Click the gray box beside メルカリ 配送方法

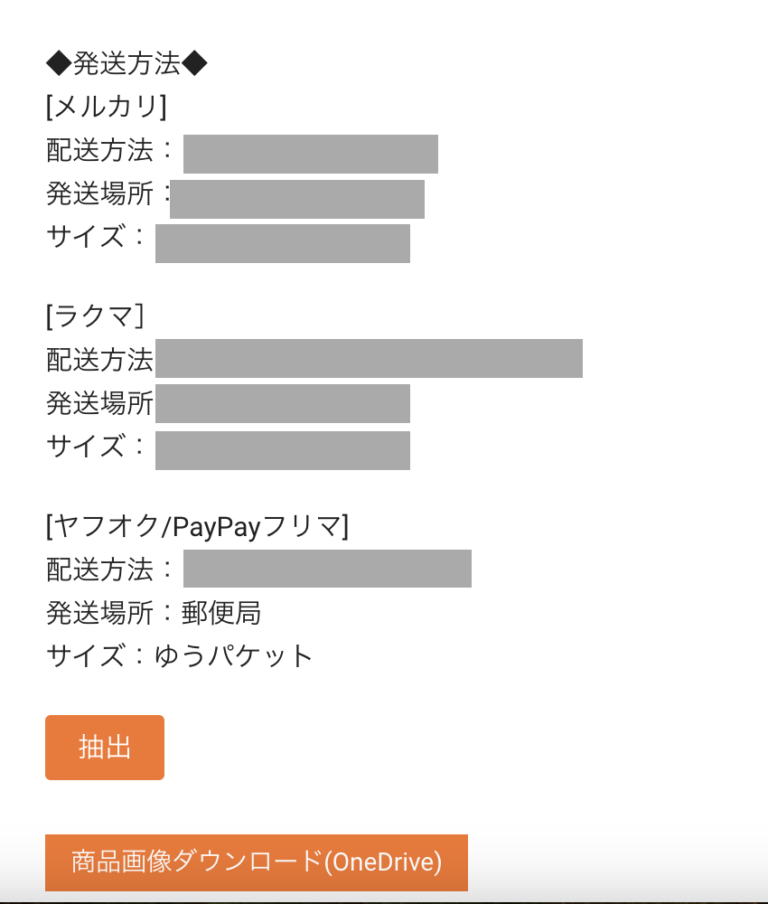click(x=310, y=153)
